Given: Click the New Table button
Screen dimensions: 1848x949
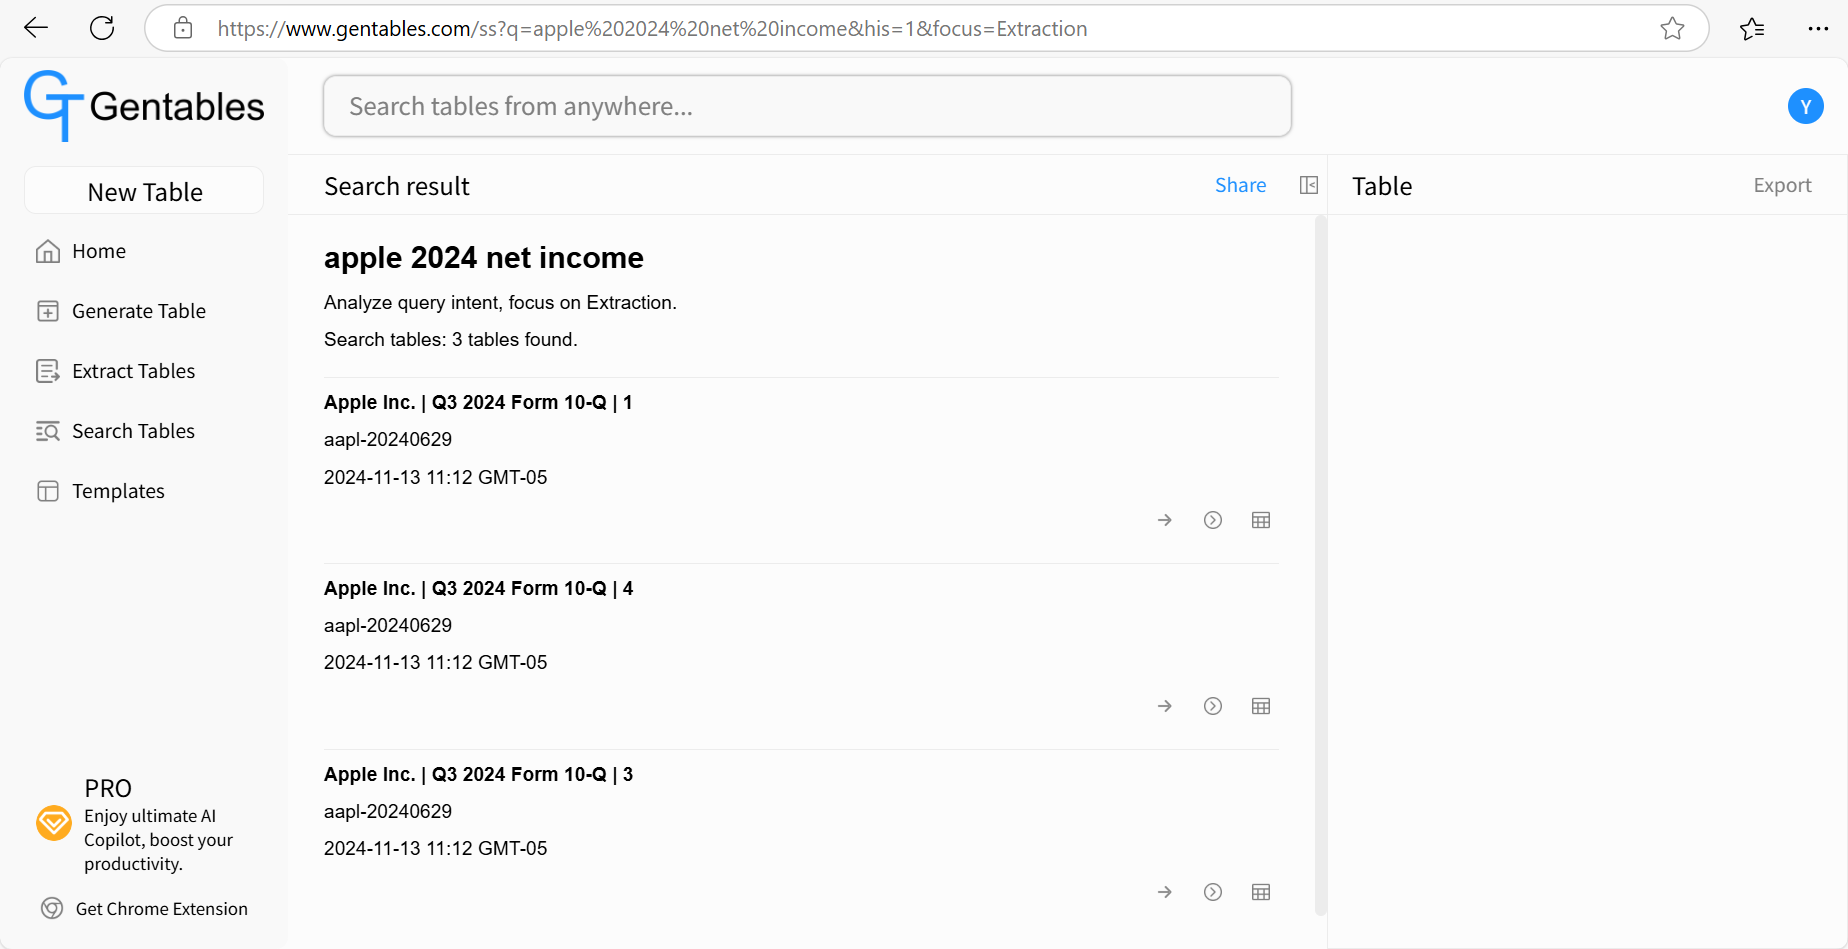Looking at the screenshot, I should [x=144, y=191].
